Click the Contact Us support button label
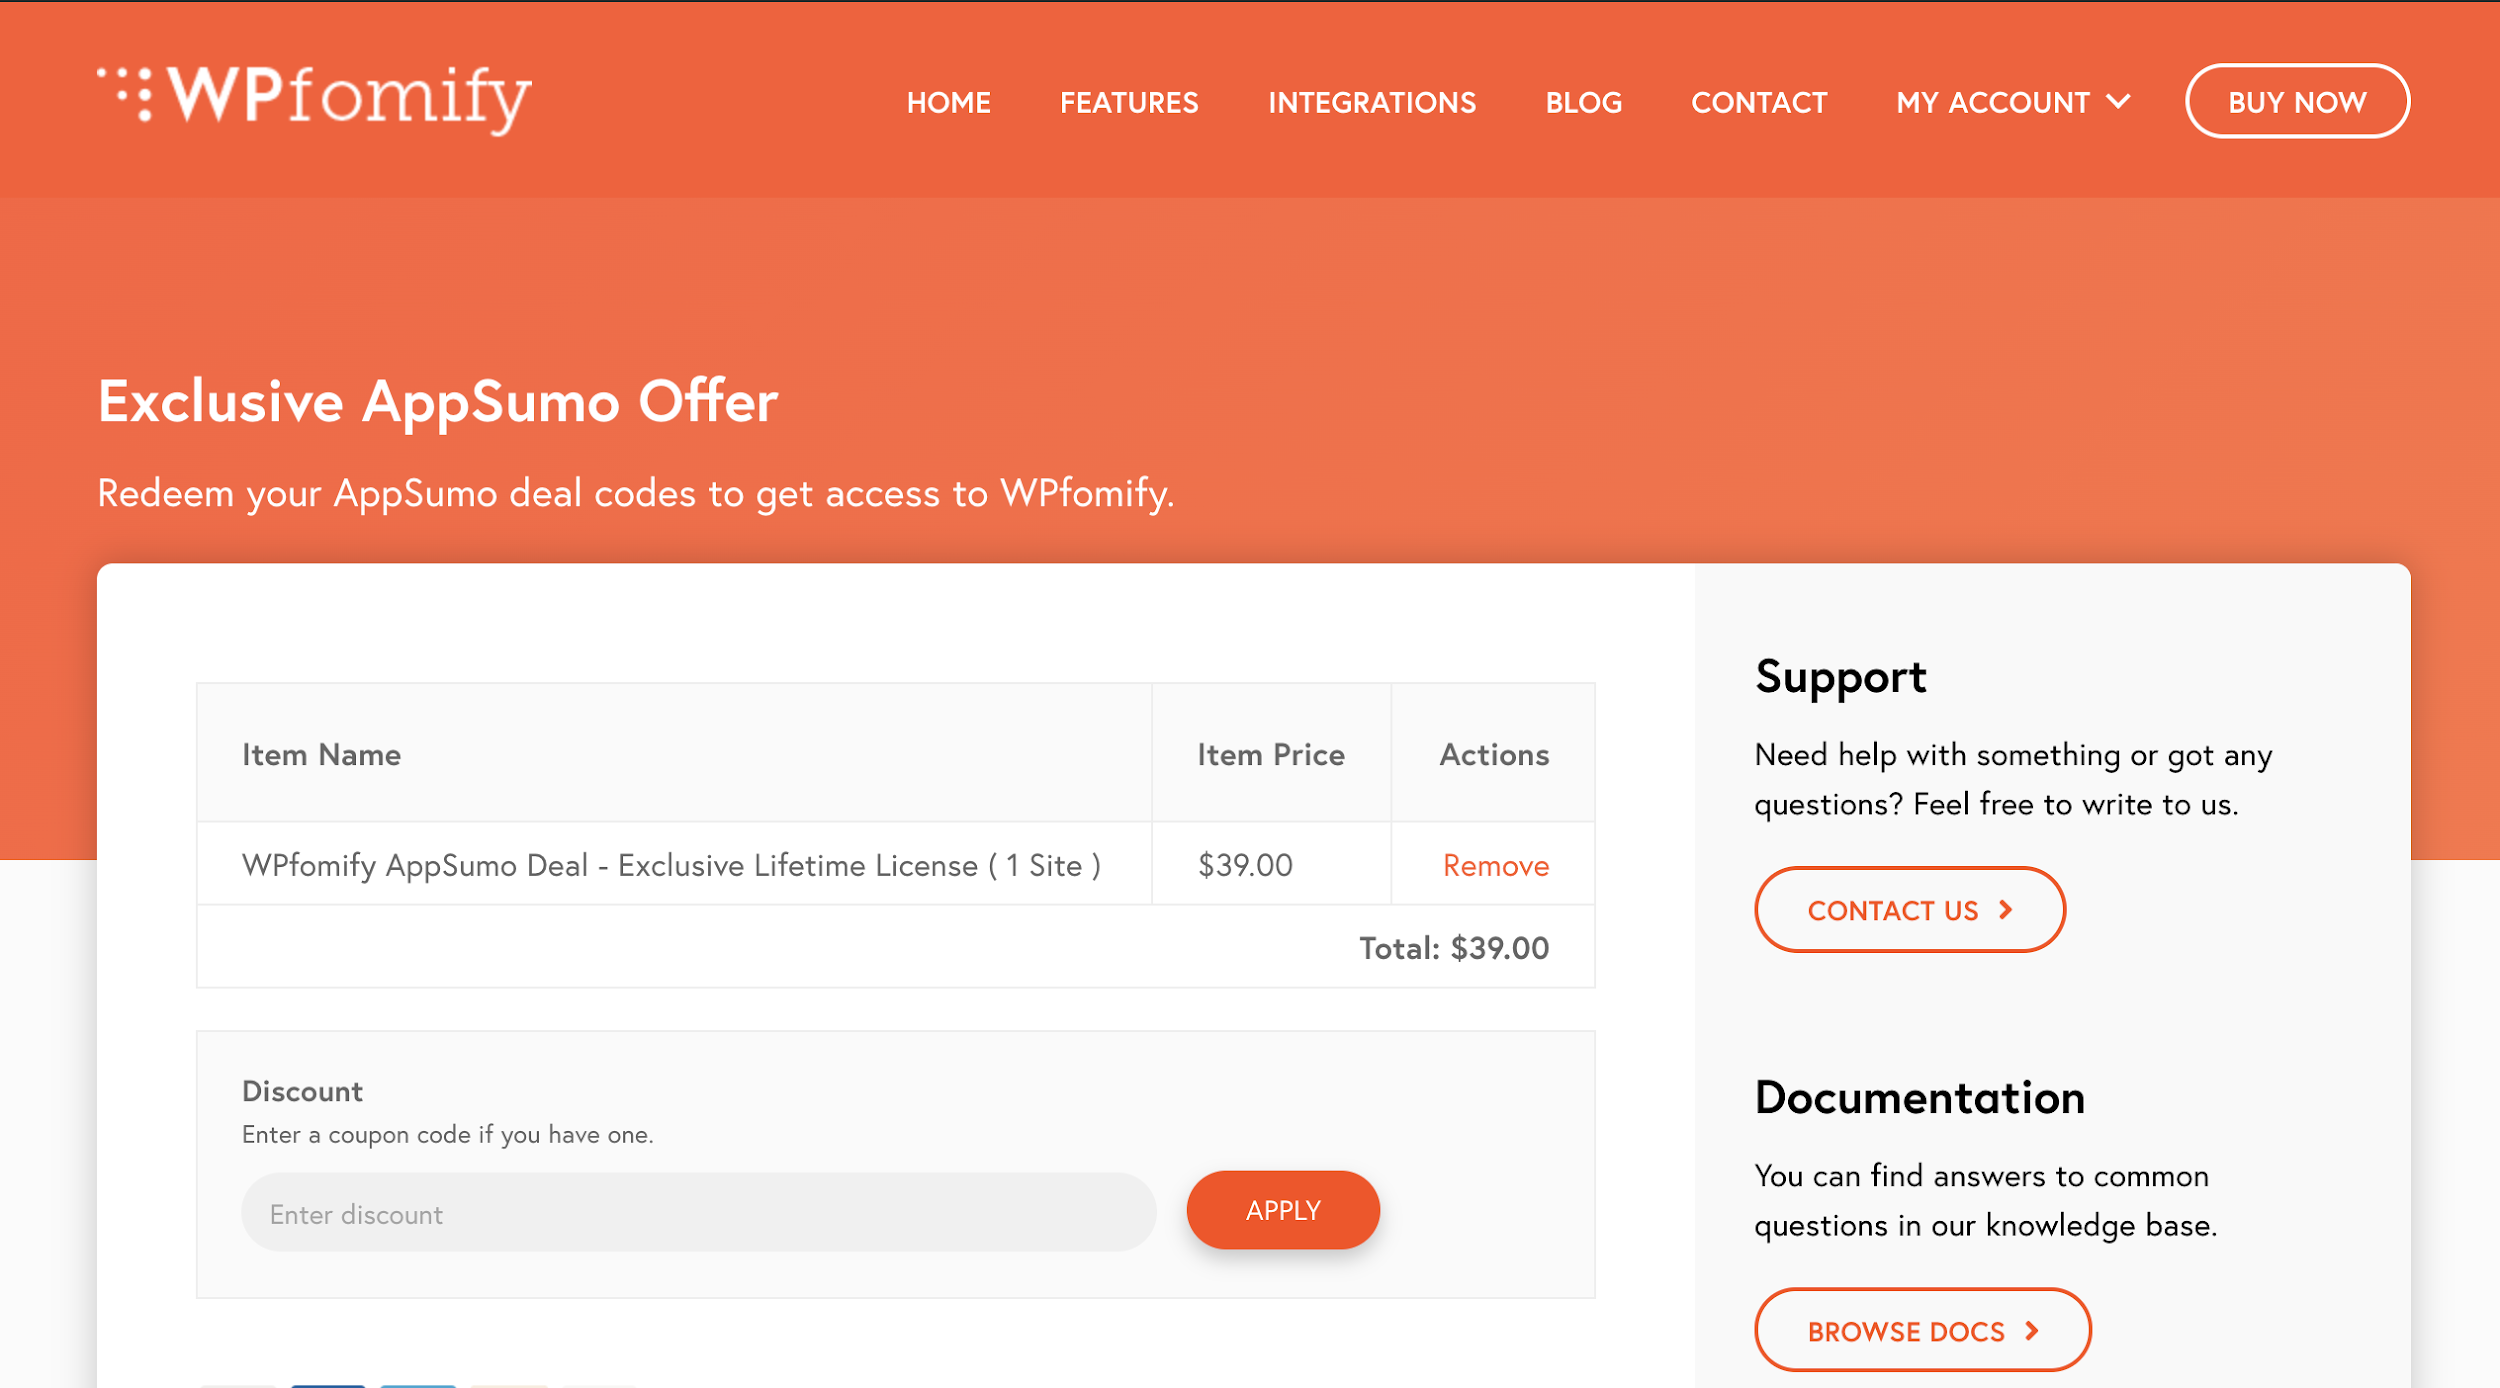Screen dimensions: 2500x1388 [x=1892, y=910]
